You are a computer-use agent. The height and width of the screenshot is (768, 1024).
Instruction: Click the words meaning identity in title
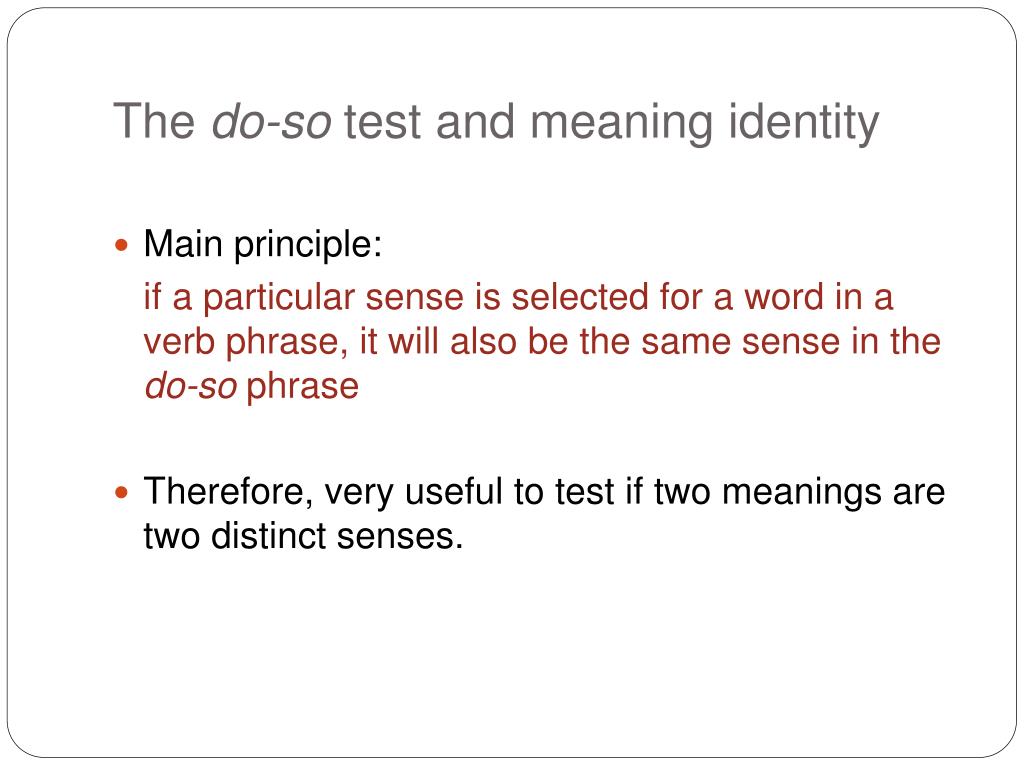point(705,123)
